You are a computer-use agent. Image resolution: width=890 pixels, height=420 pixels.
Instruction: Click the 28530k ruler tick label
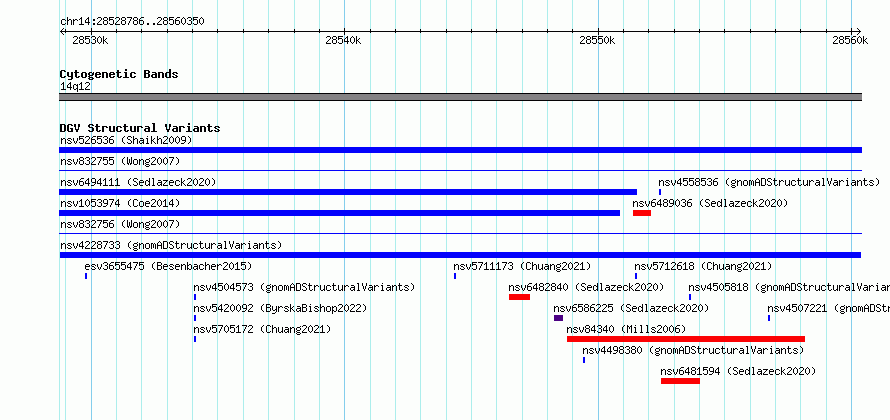(x=90, y=40)
